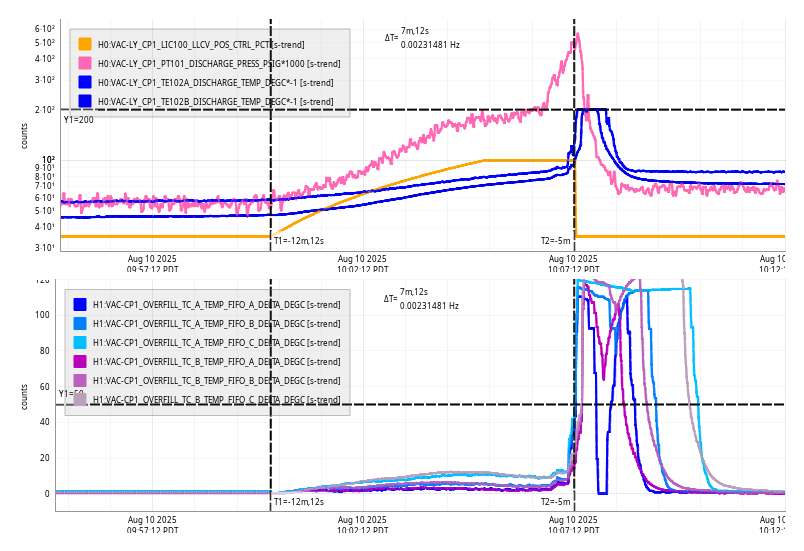Click the T1=-12m,12s cursor label in top plot
This screenshot has width=804, height=551.
click(298, 241)
